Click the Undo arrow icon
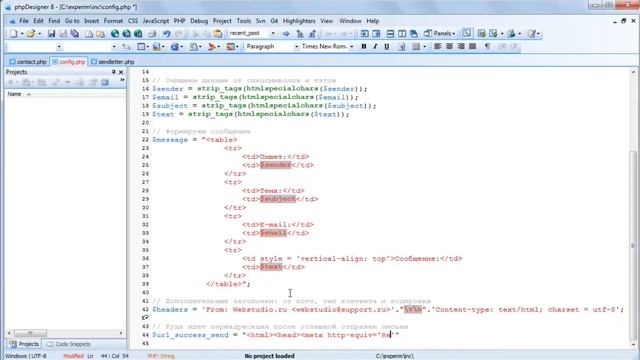 (166, 34)
